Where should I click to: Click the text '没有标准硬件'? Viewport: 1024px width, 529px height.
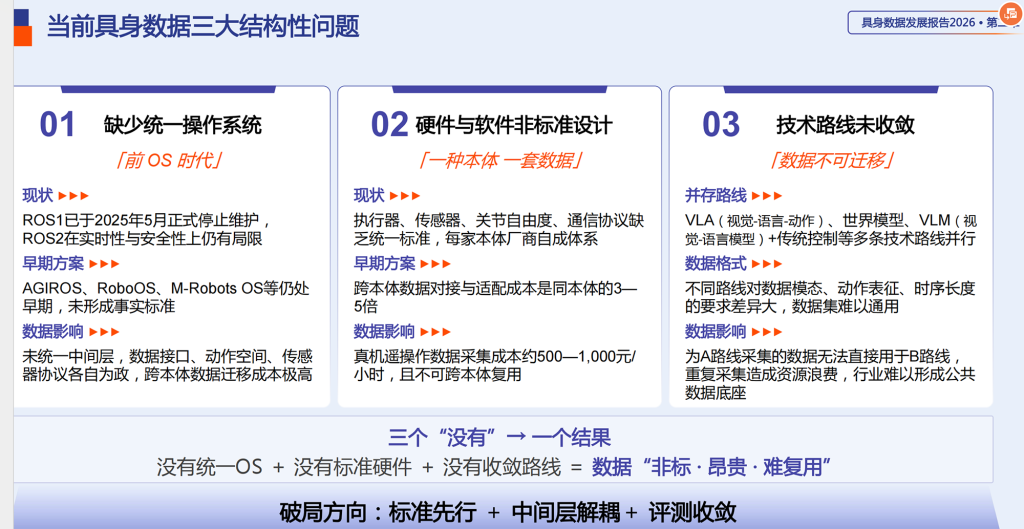pyautogui.click(x=353, y=467)
